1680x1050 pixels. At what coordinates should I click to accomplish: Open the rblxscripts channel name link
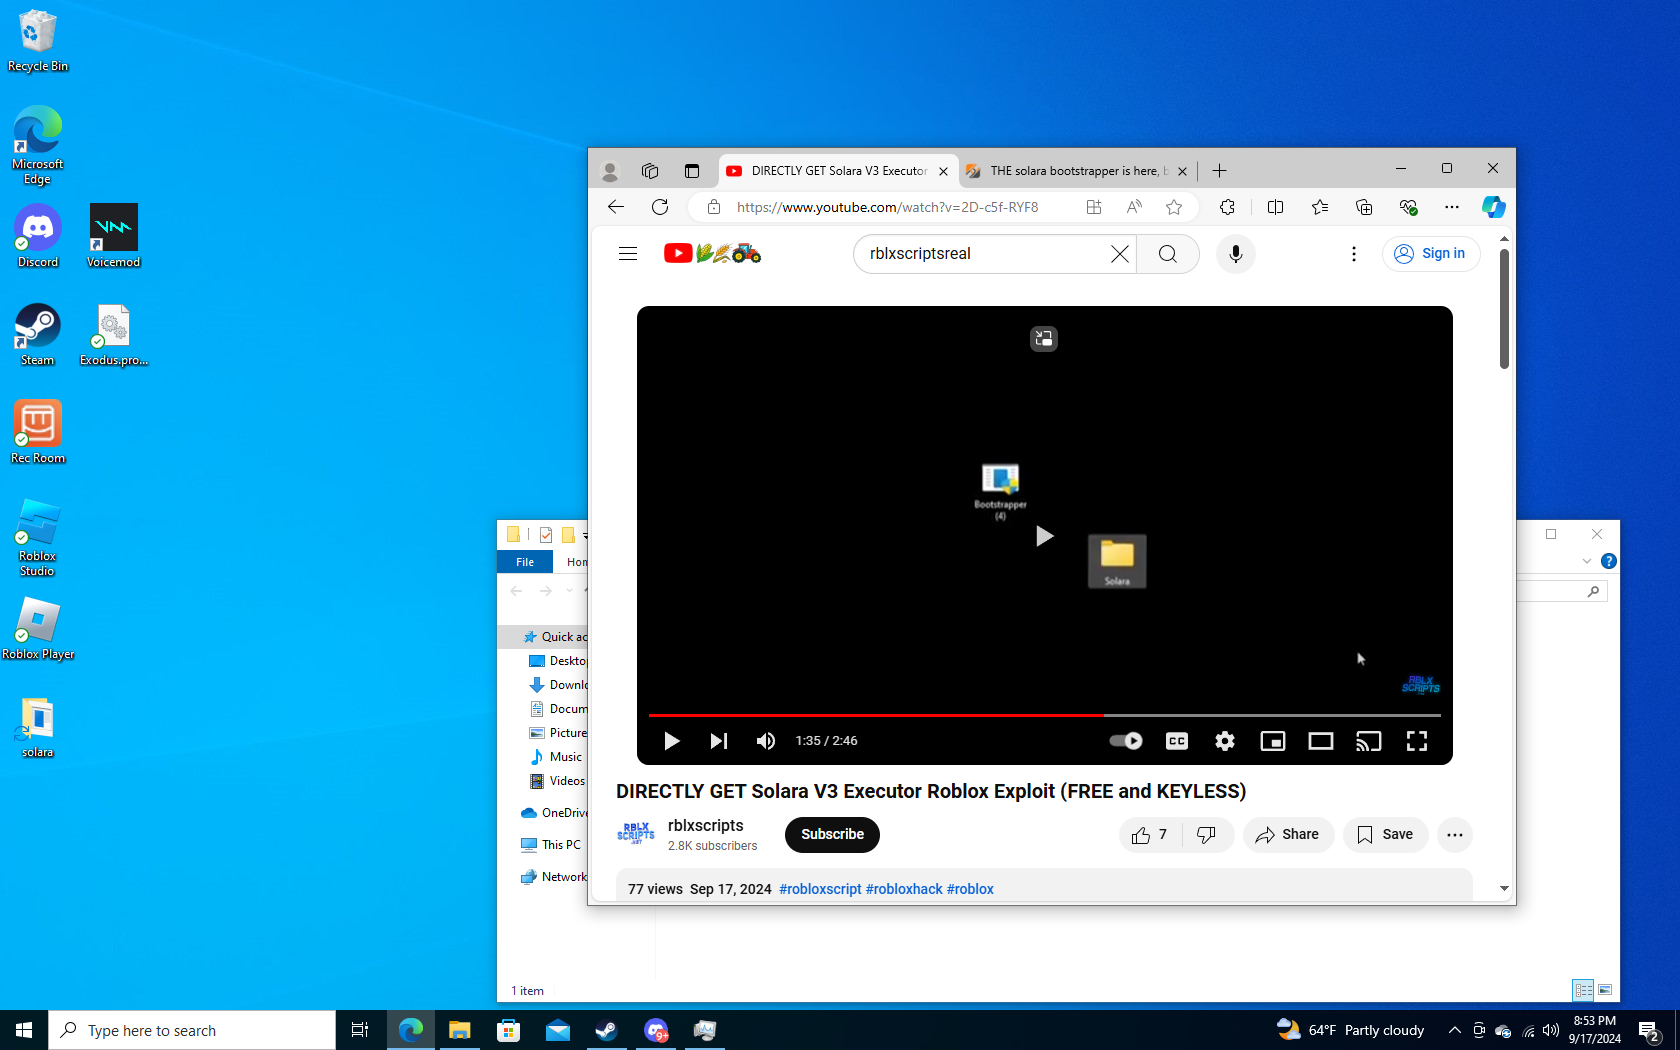[x=706, y=826]
